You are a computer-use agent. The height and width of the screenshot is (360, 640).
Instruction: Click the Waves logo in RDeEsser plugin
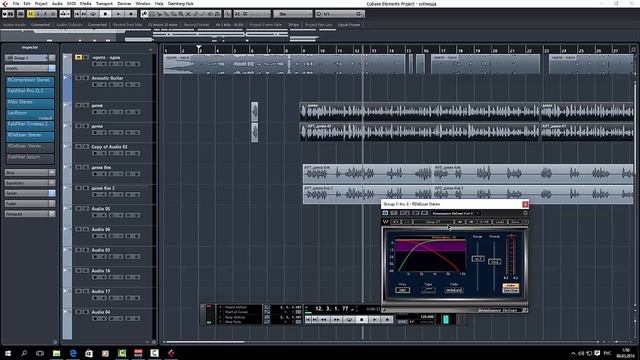(x=385, y=222)
